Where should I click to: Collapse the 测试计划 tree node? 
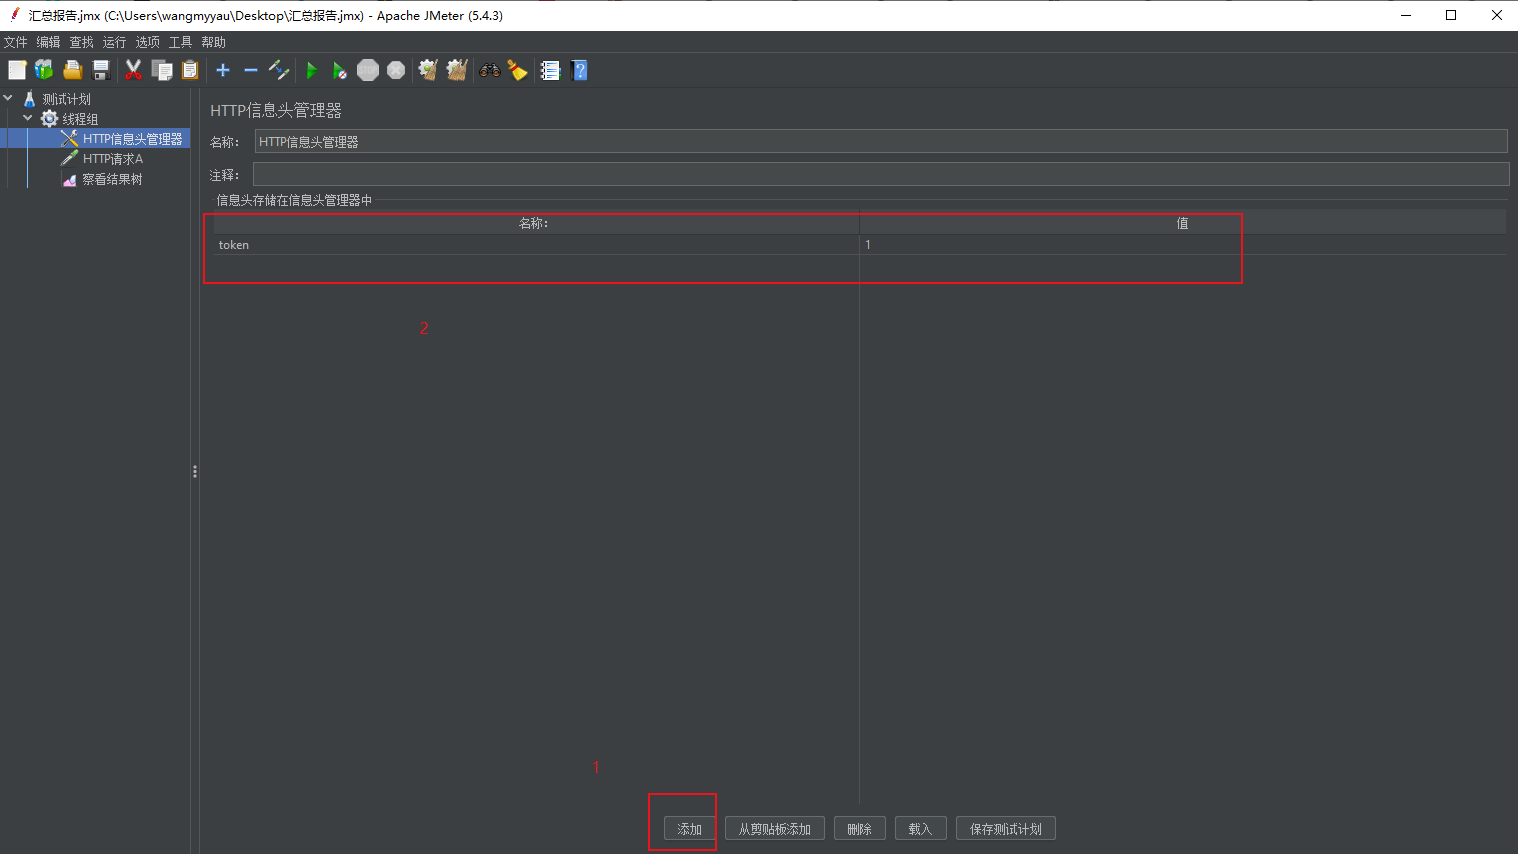pyautogui.click(x=8, y=98)
